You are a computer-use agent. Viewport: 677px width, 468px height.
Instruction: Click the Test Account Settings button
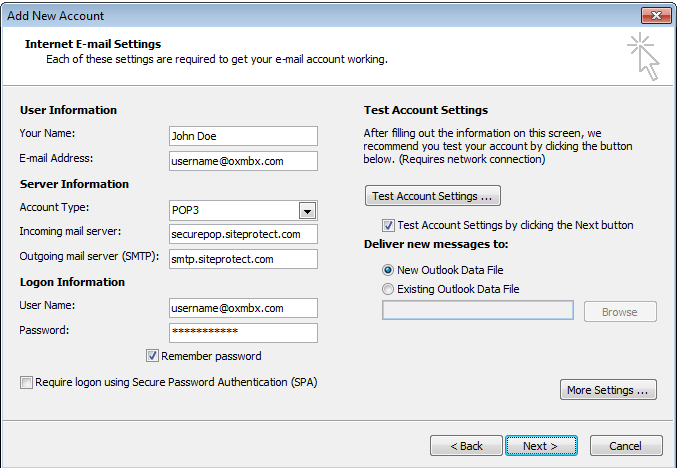(432, 195)
